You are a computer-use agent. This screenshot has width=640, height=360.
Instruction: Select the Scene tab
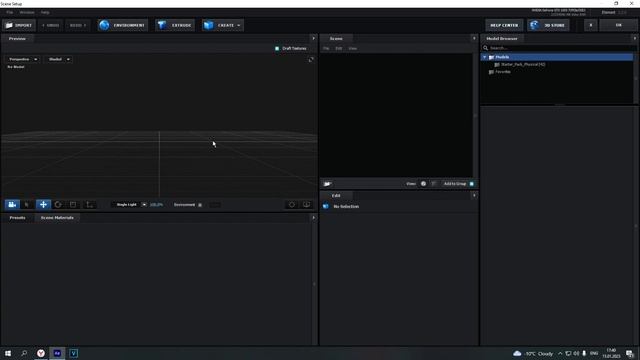336,38
